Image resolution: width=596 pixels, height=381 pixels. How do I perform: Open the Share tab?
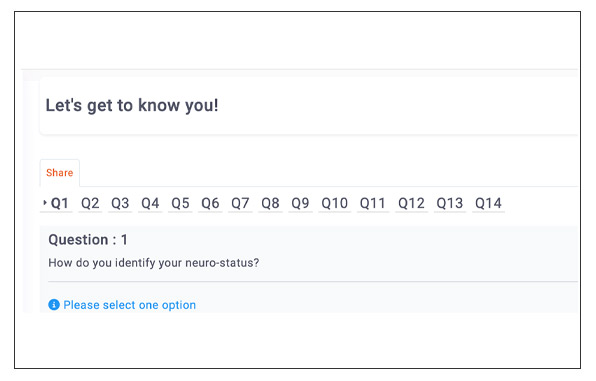[x=60, y=173]
